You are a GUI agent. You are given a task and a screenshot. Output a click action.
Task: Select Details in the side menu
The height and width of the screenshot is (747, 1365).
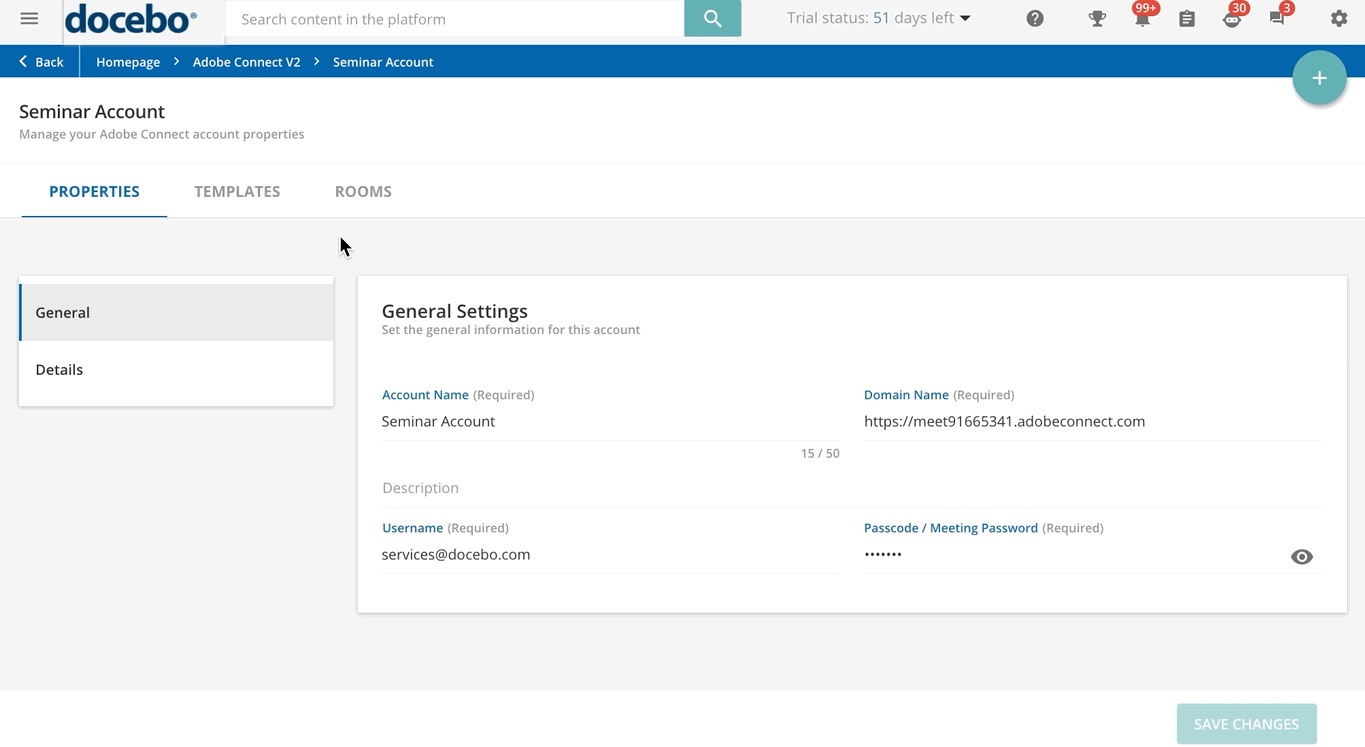[176, 370]
